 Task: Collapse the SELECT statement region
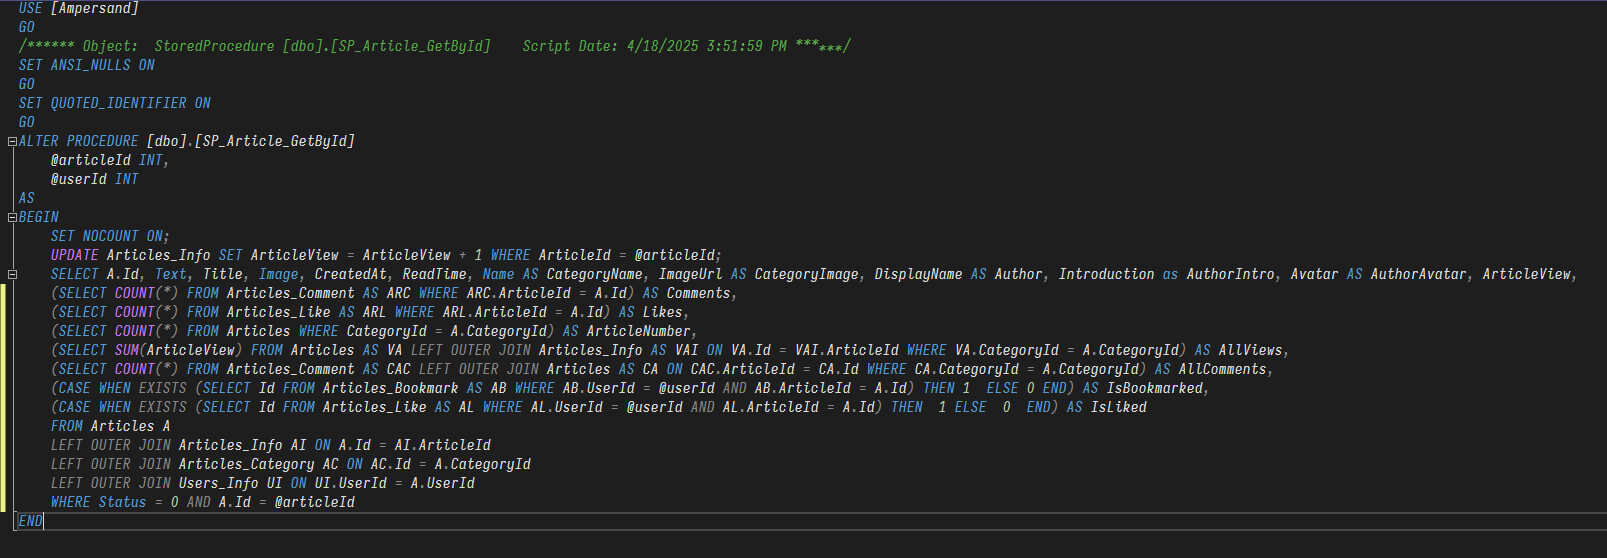point(12,275)
